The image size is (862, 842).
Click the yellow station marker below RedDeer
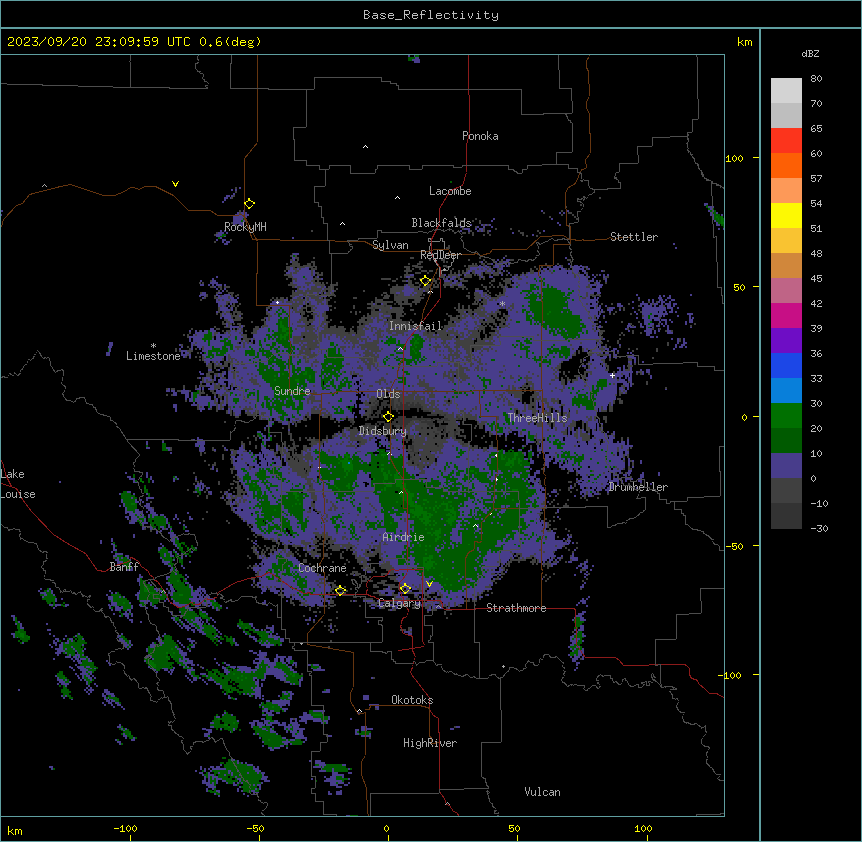tap(425, 281)
